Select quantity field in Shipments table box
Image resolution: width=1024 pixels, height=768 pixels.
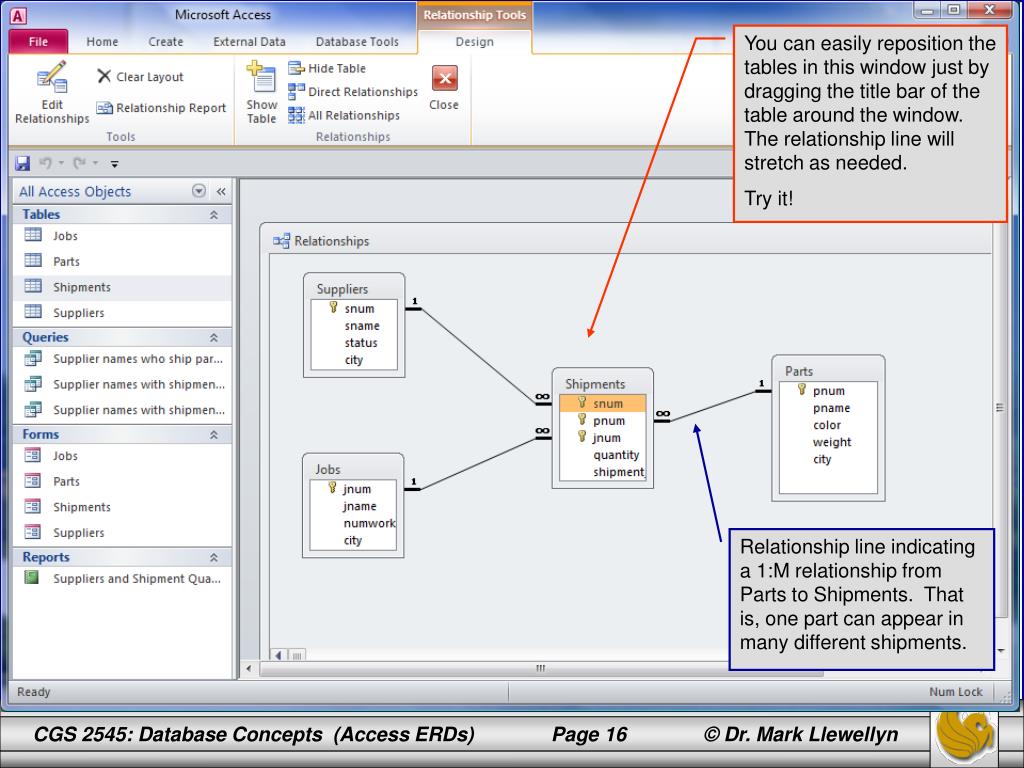[602, 455]
